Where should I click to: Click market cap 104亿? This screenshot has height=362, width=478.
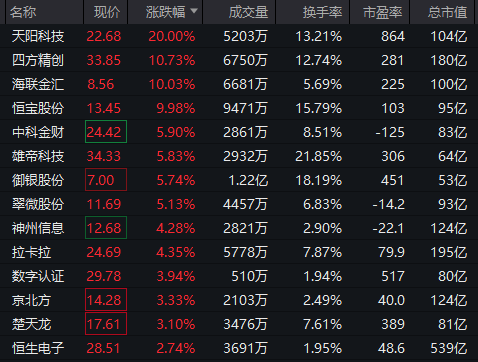point(449,36)
